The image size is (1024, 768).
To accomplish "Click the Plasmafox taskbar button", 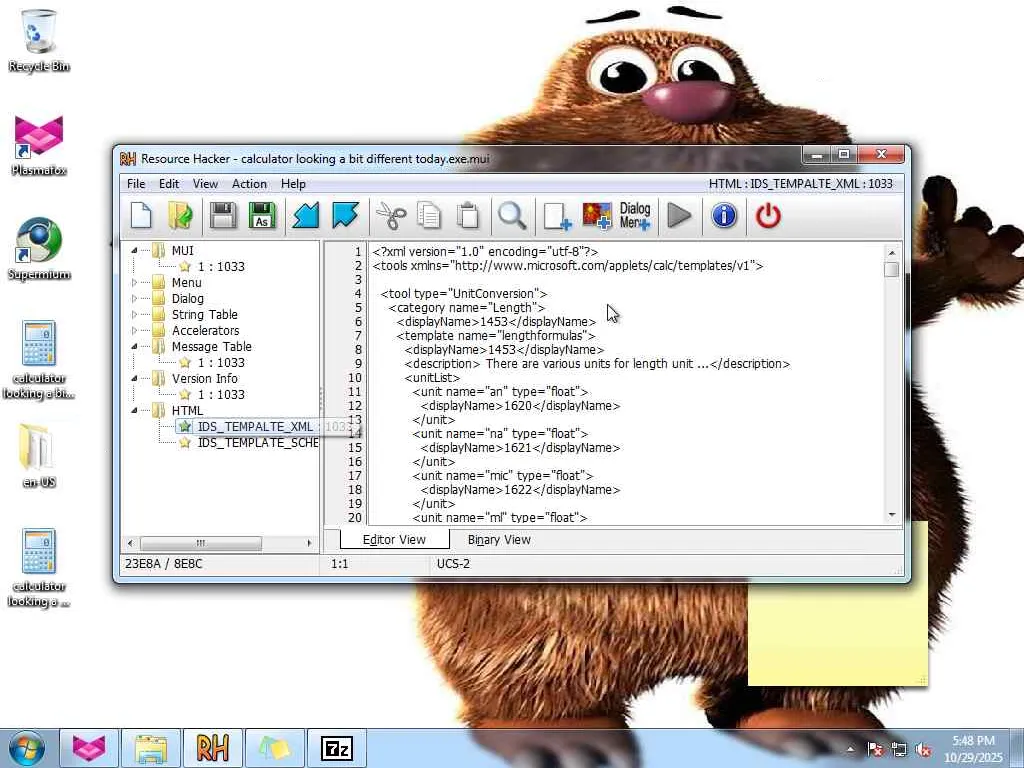I will pos(89,748).
